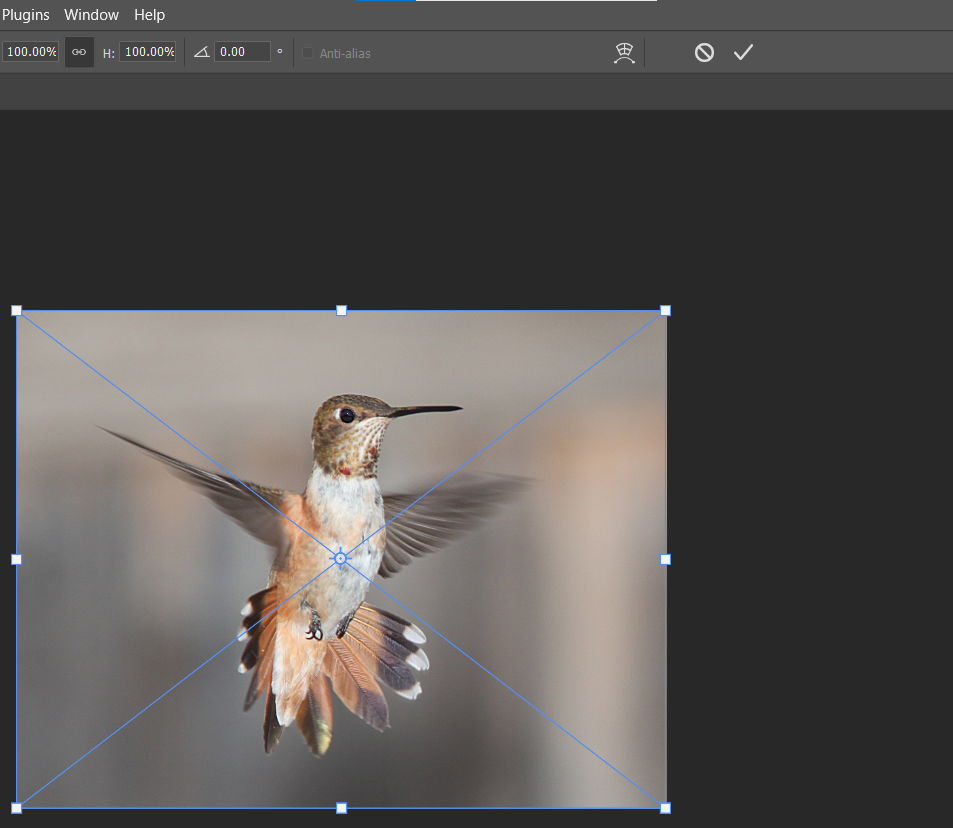Click the right-middle transform handle
The height and width of the screenshot is (828, 953).
666,559
